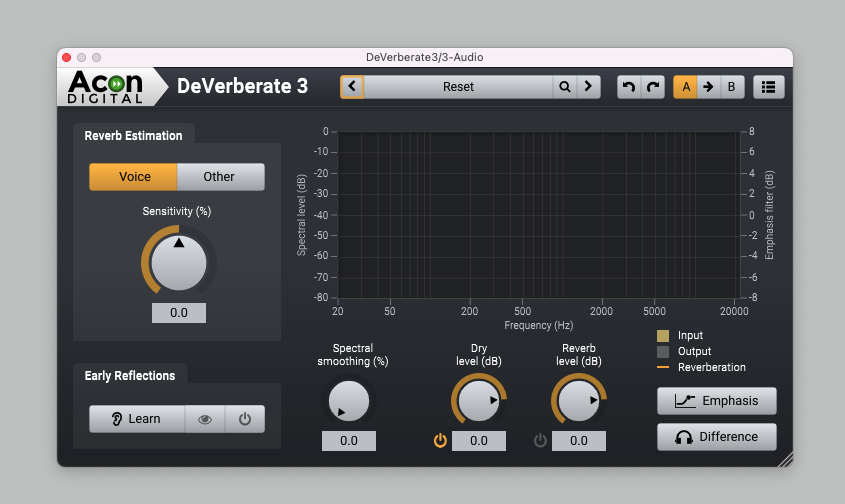845x504 pixels.
Task: Open the Reset preset dropdown
Action: coord(458,87)
